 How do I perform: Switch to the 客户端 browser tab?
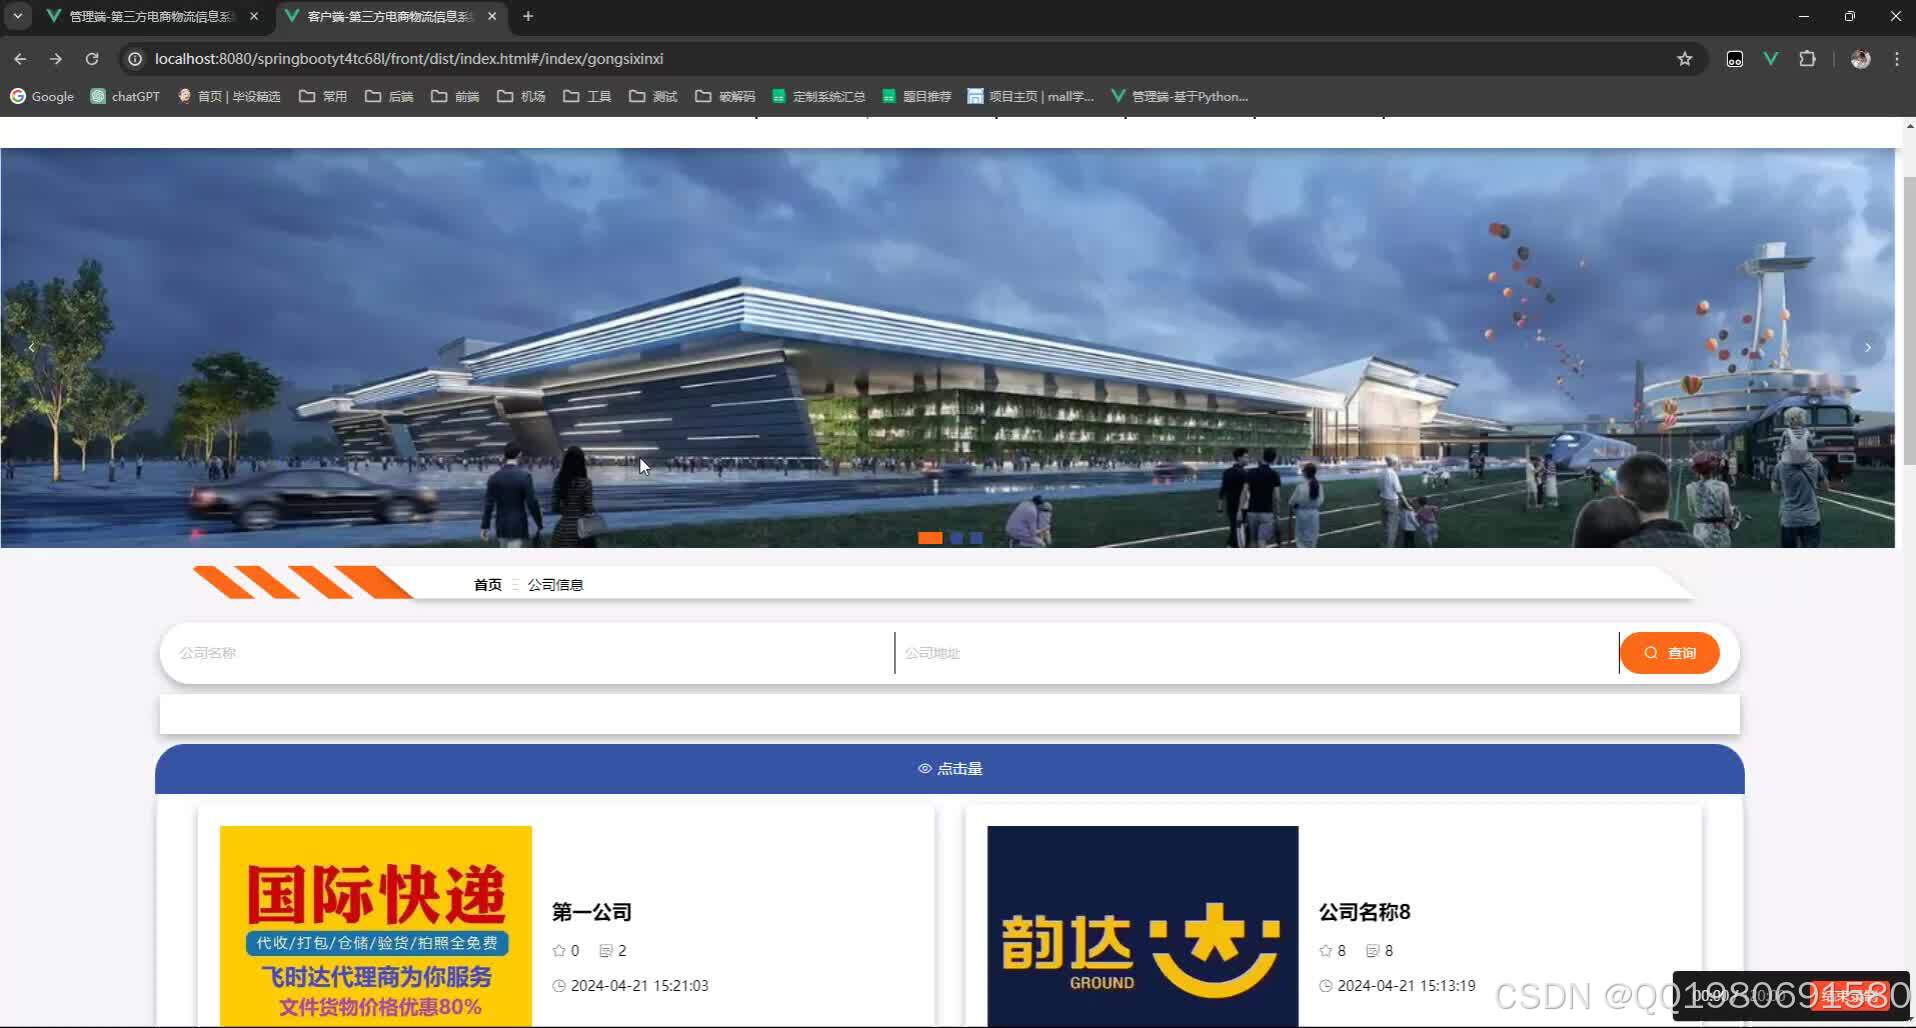coord(383,16)
